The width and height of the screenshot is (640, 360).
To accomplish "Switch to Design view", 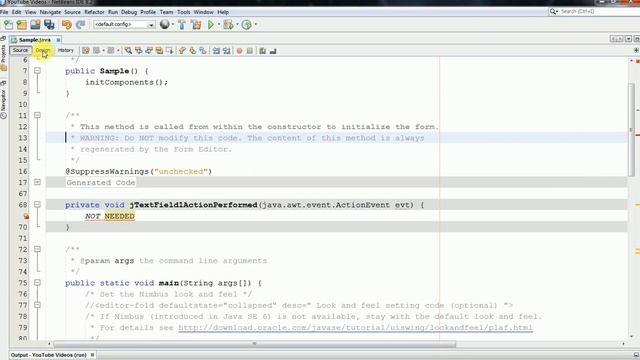I will tap(42, 50).
